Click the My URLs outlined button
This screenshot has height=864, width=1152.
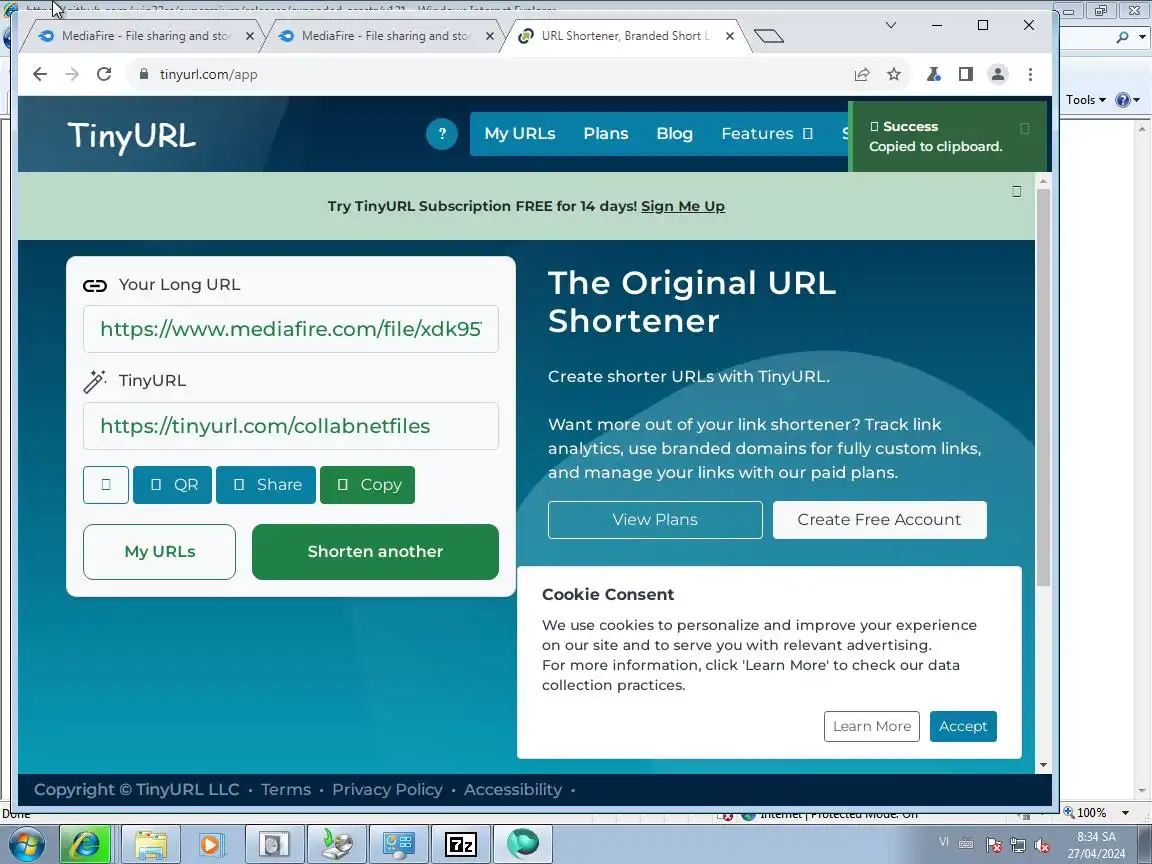pyautogui.click(x=159, y=552)
